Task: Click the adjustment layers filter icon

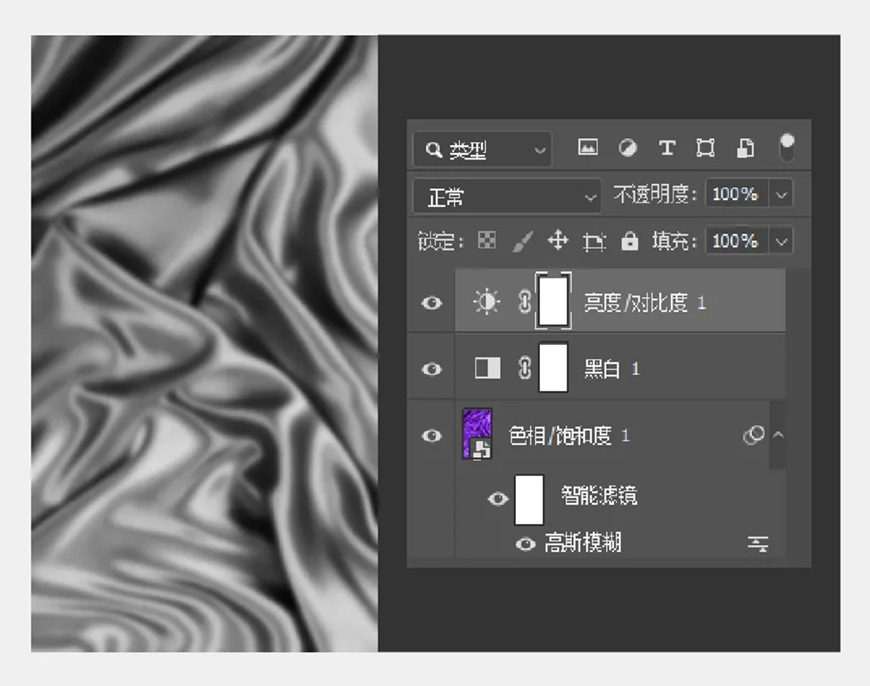Action: [627, 147]
